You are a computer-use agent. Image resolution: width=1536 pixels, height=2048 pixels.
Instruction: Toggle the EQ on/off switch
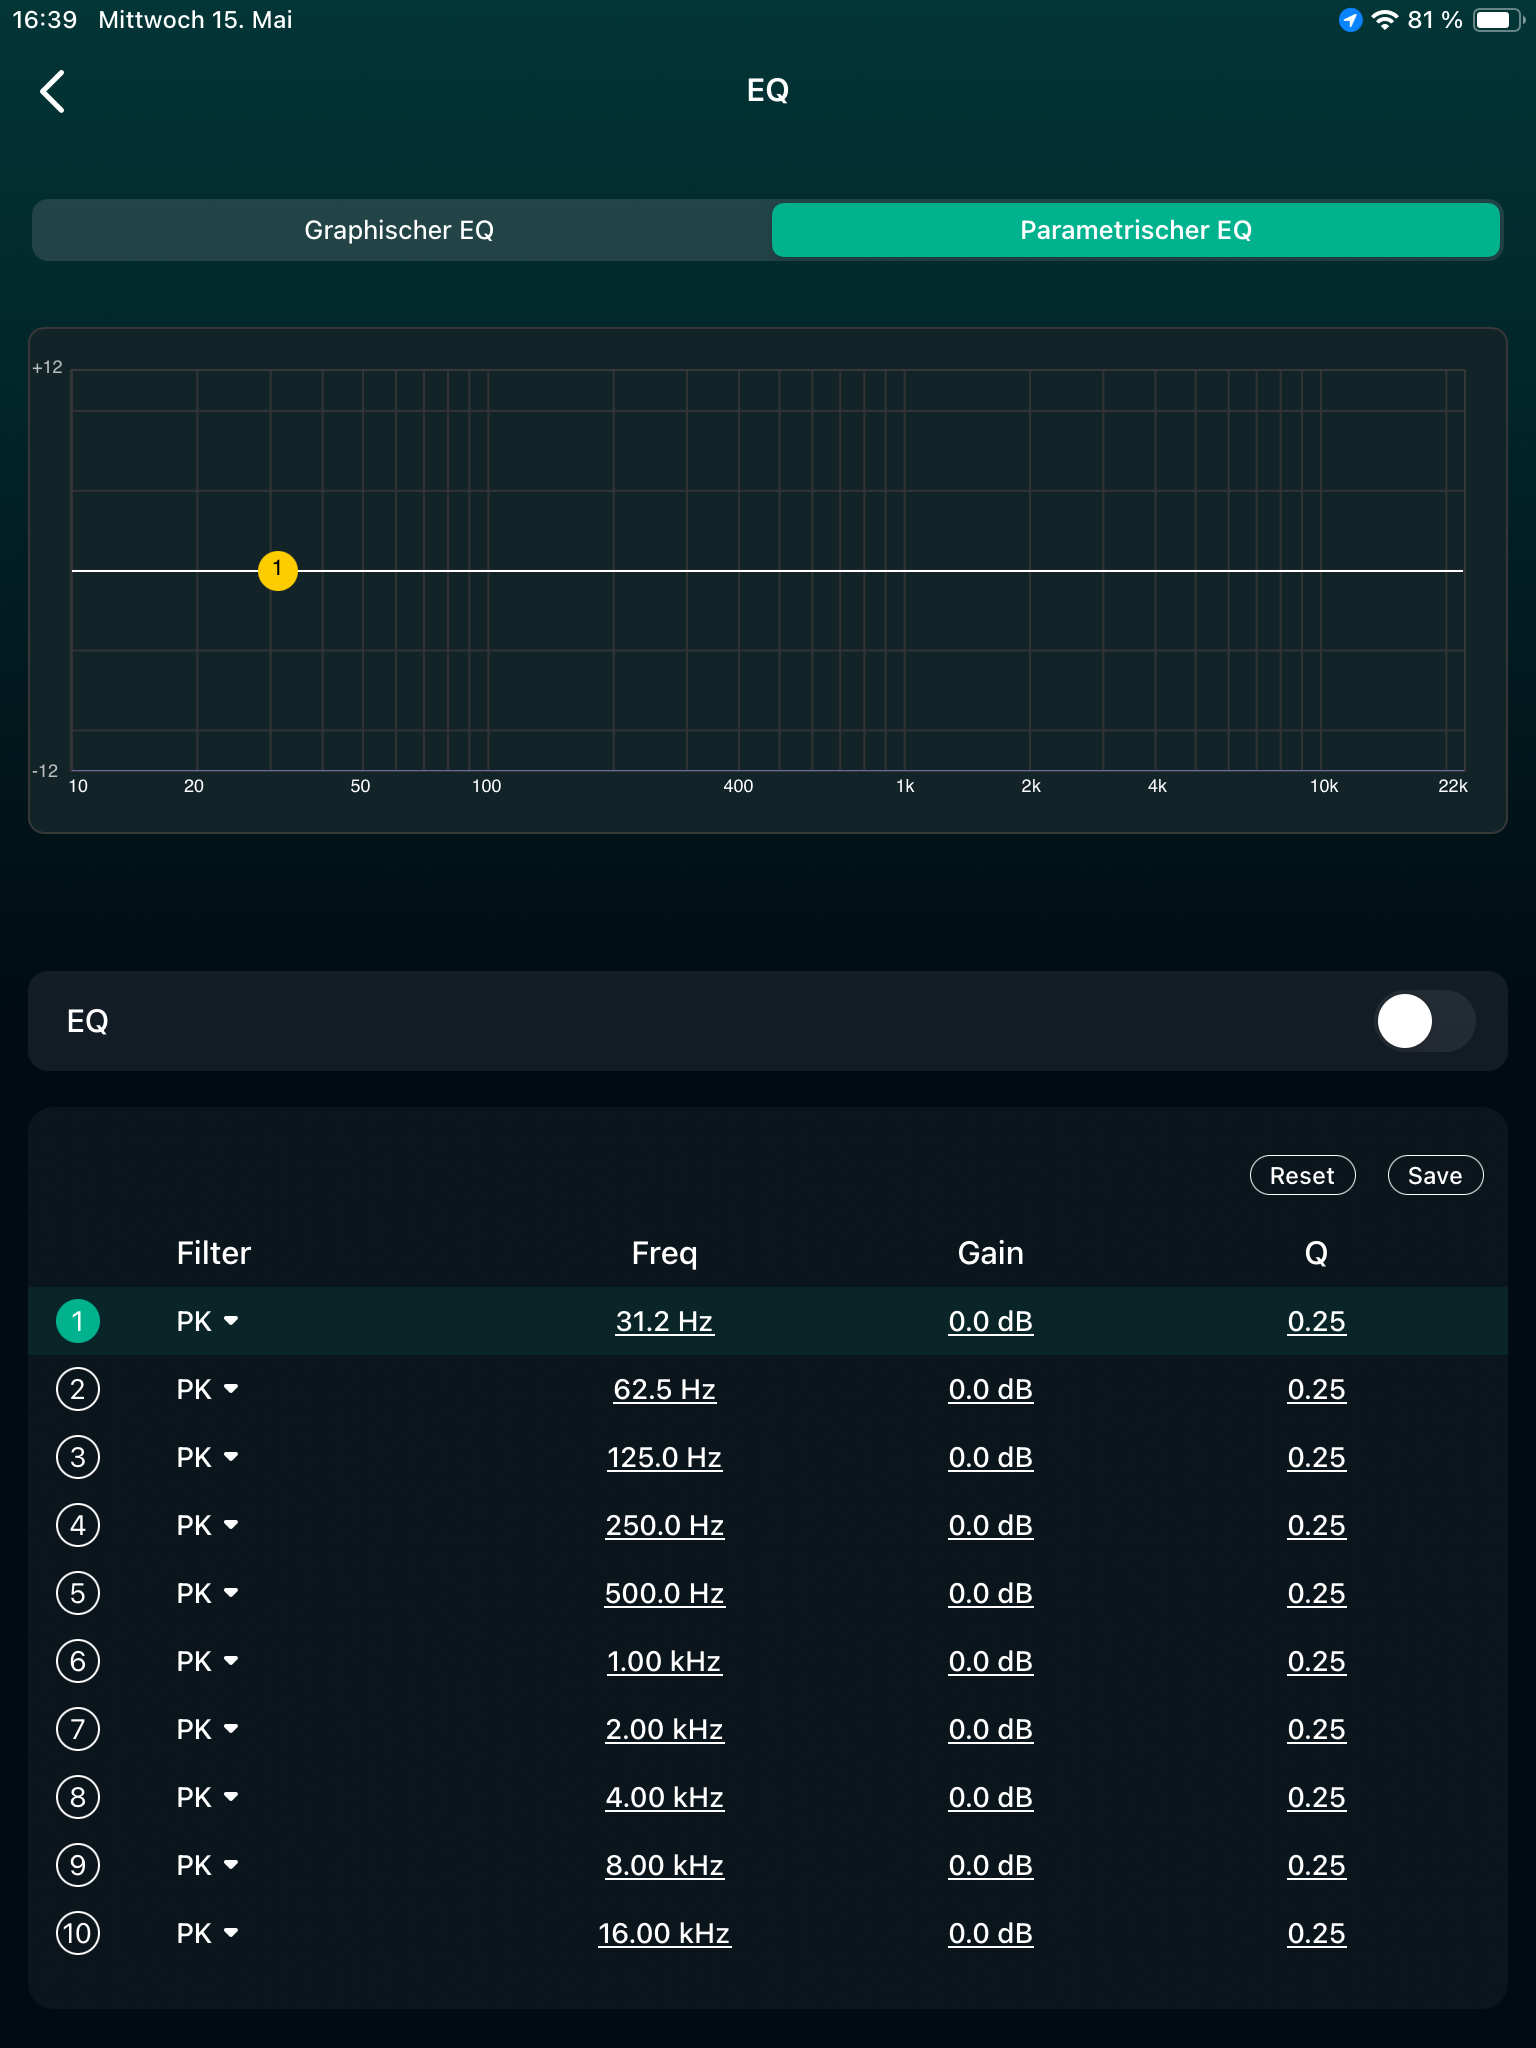pos(1424,1021)
